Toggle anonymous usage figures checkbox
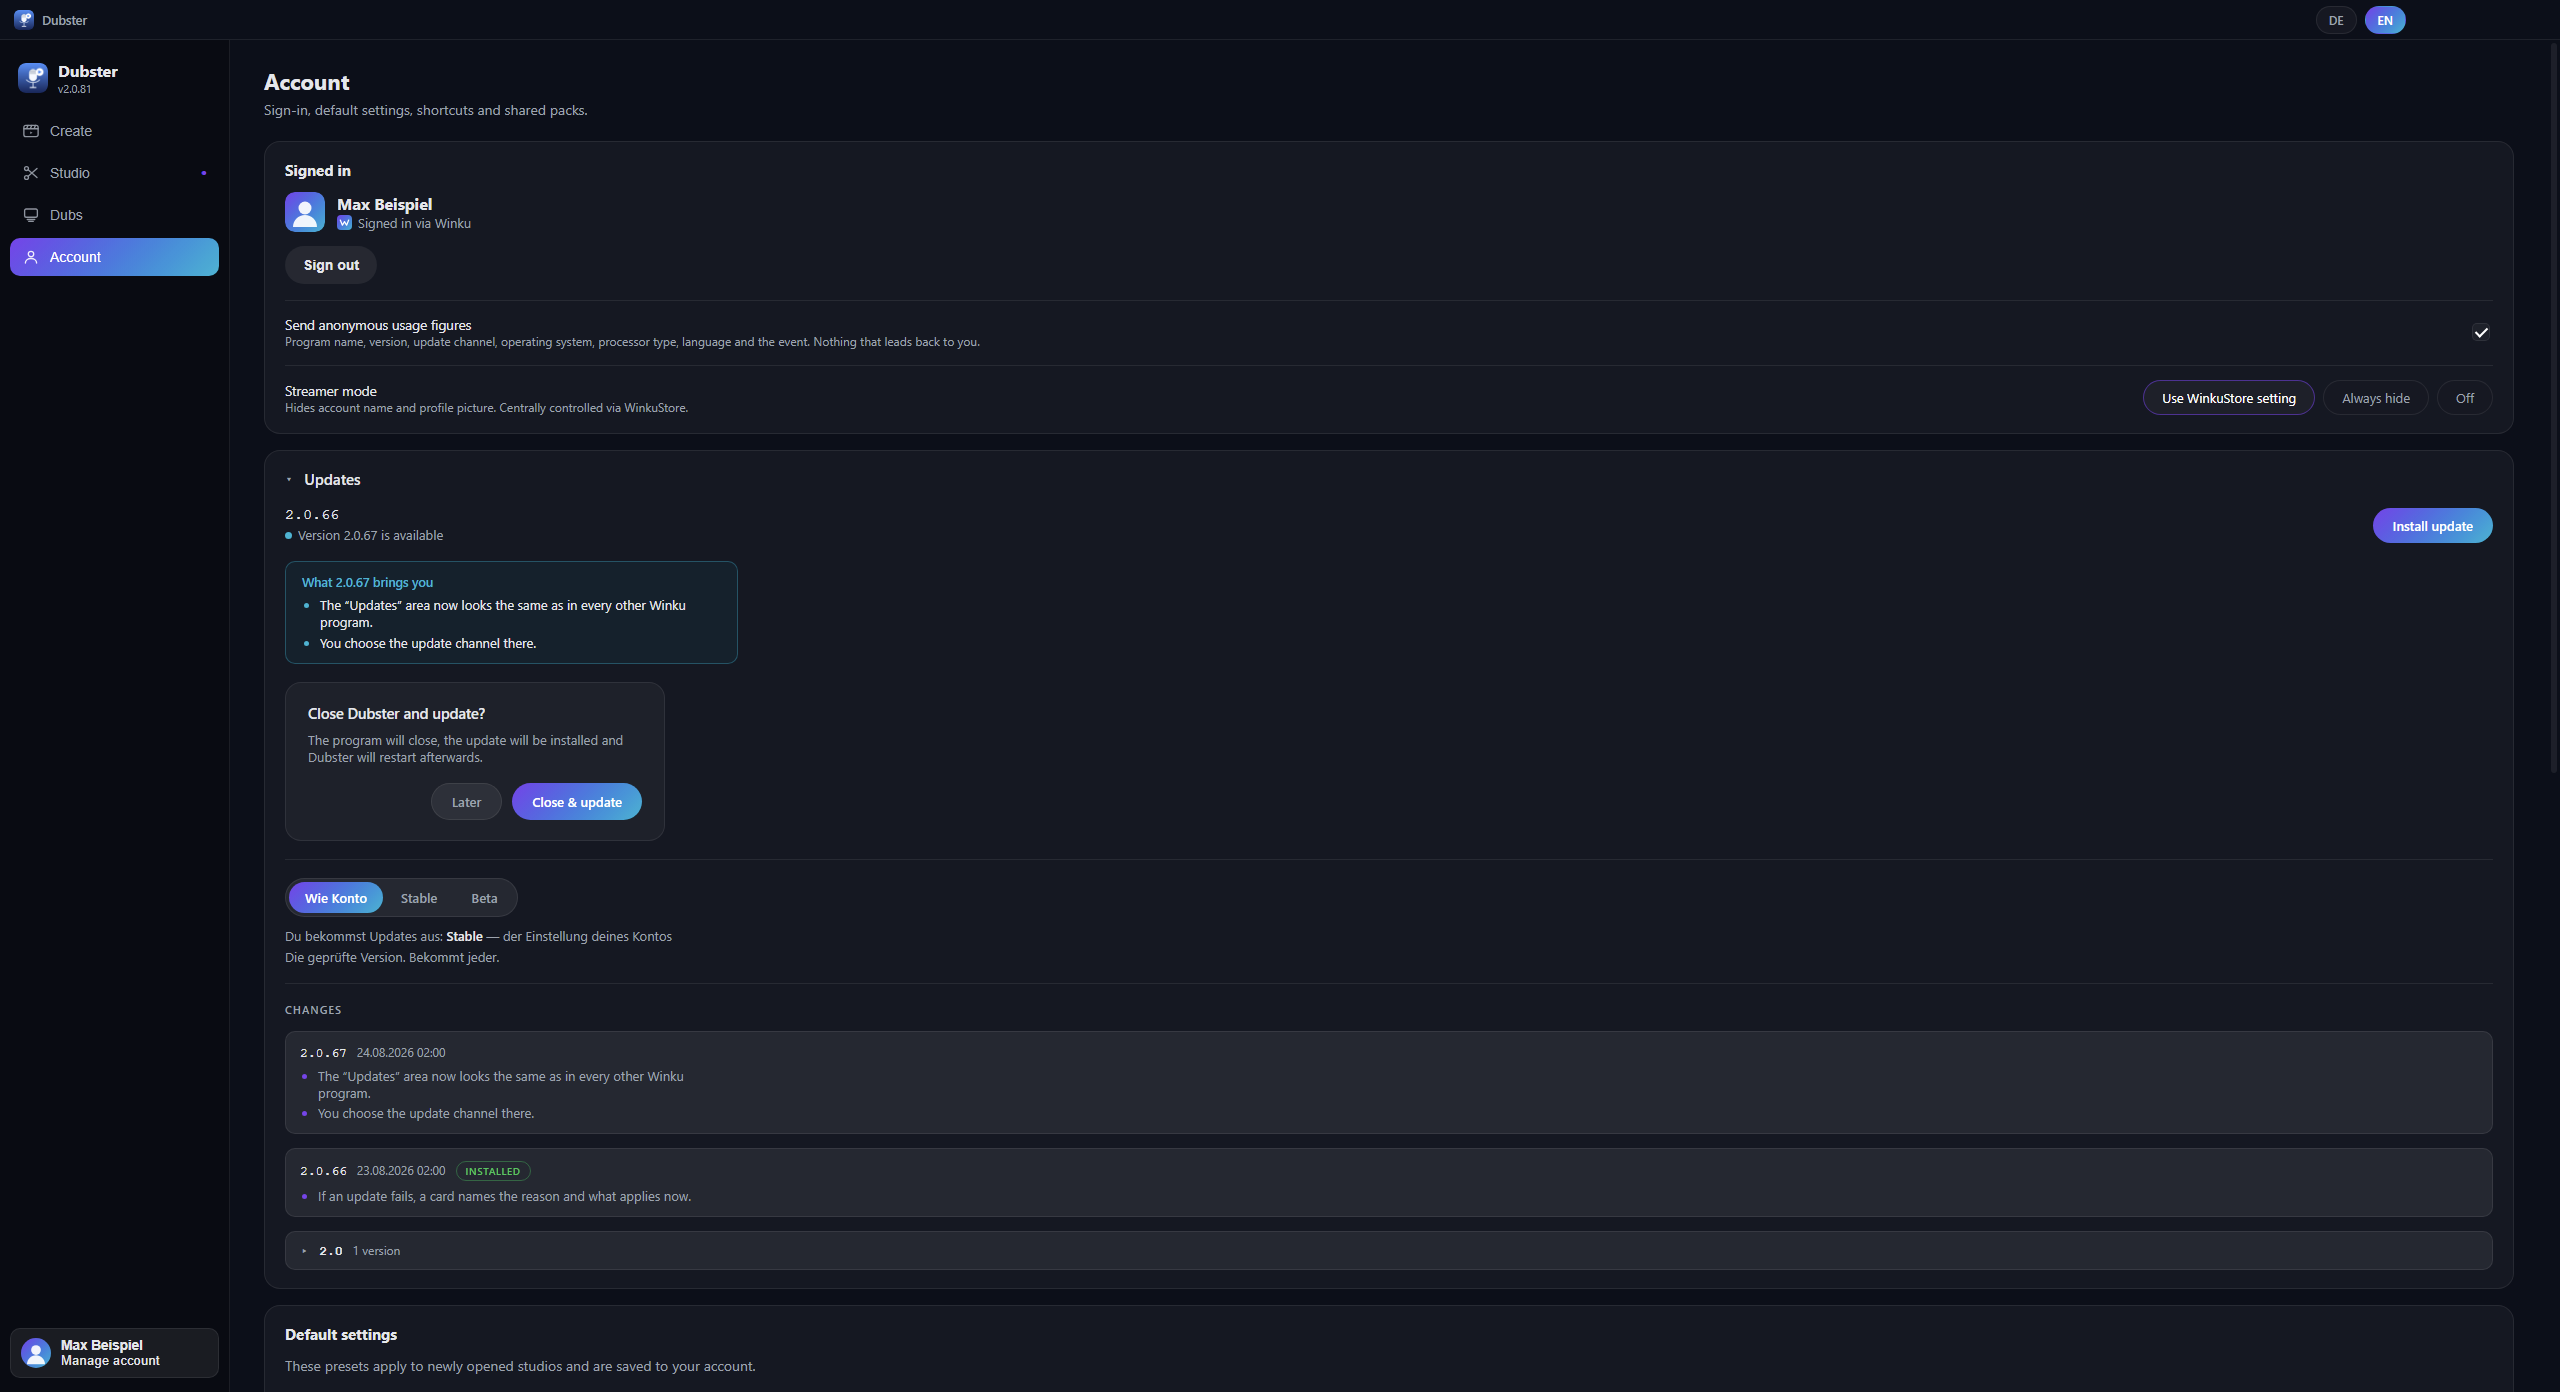This screenshot has width=2560, height=1392. click(x=2481, y=332)
